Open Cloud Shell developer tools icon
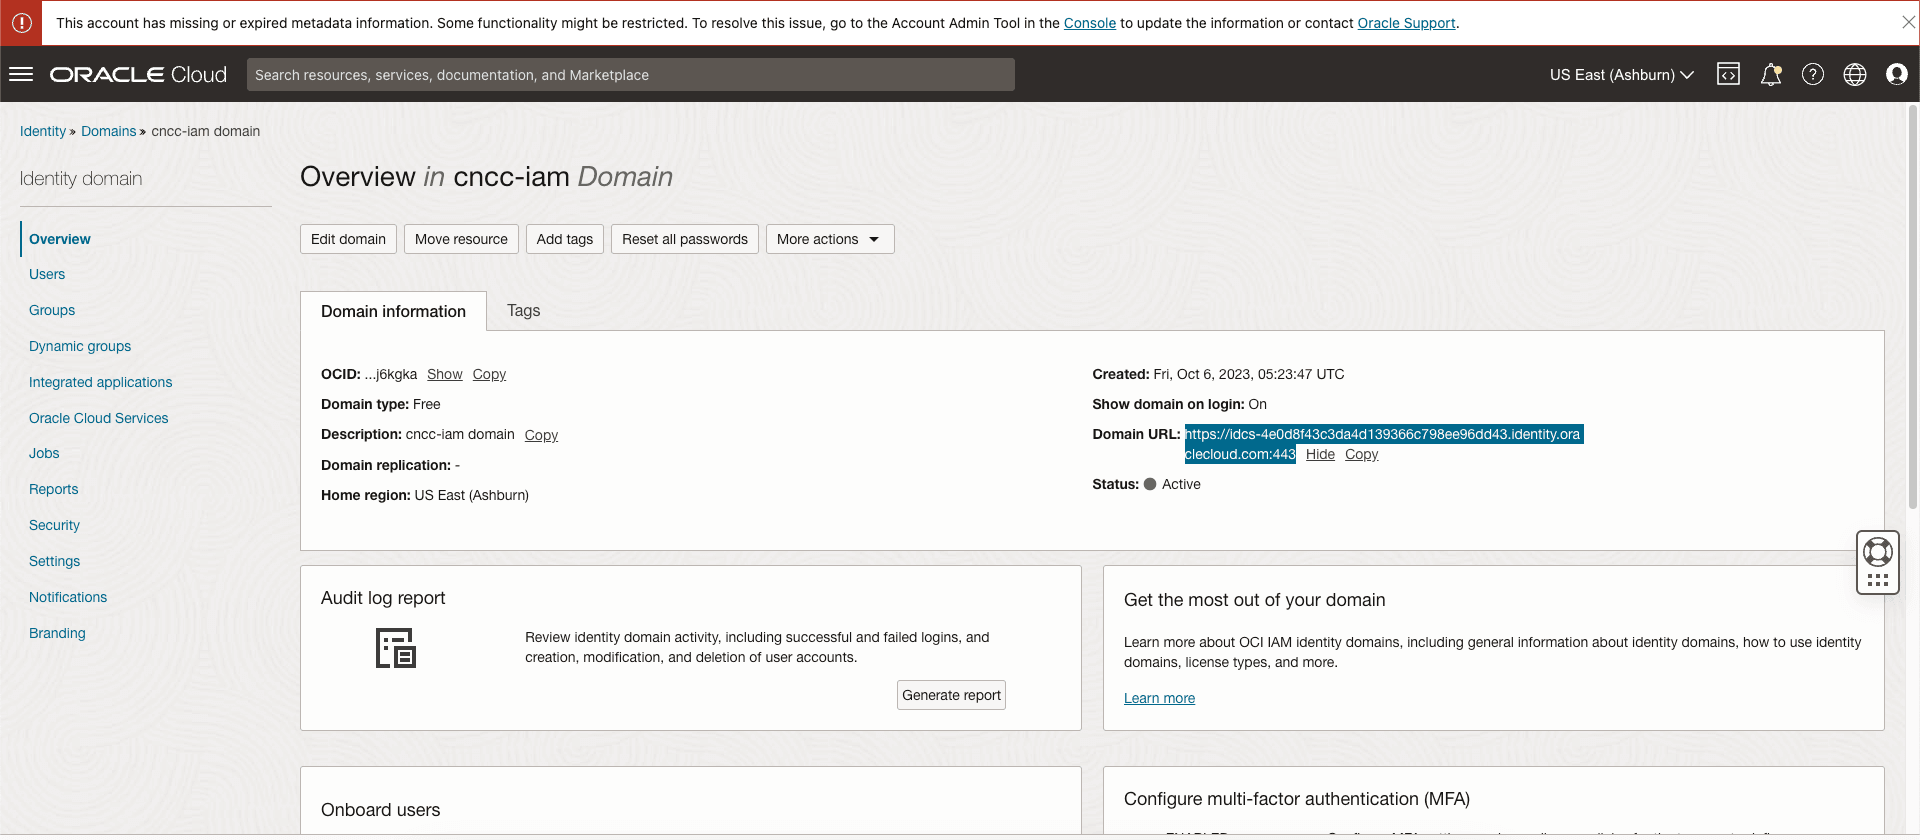 click(1728, 74)
